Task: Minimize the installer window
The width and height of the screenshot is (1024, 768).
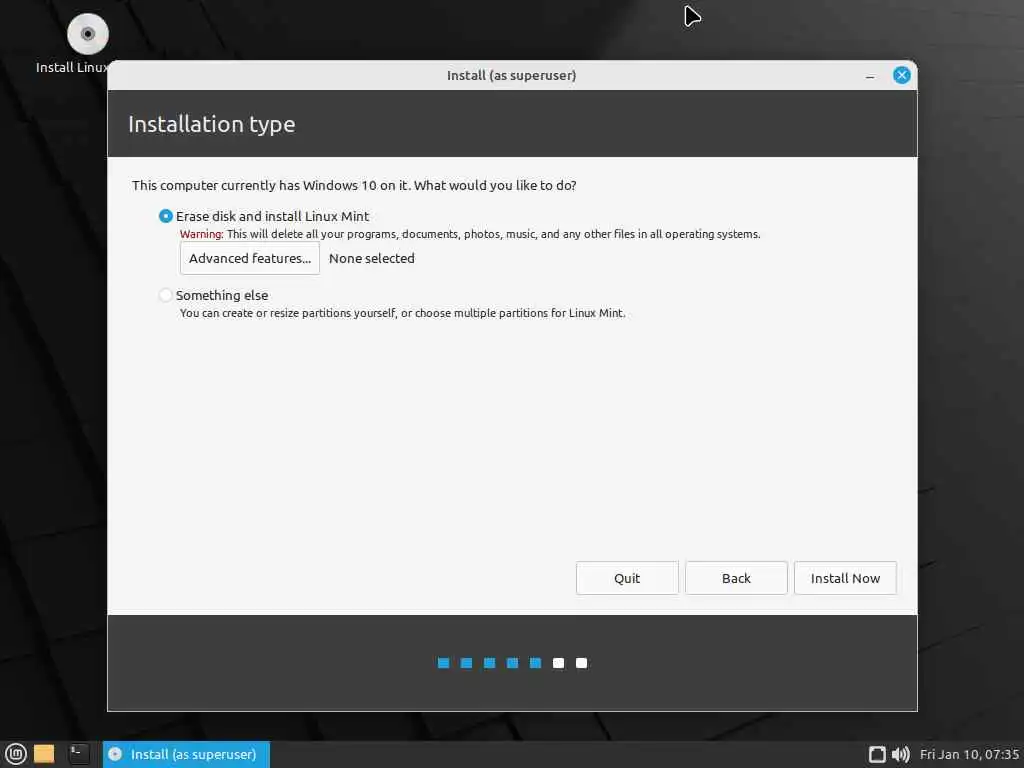Action: click(x=870, y=76)
